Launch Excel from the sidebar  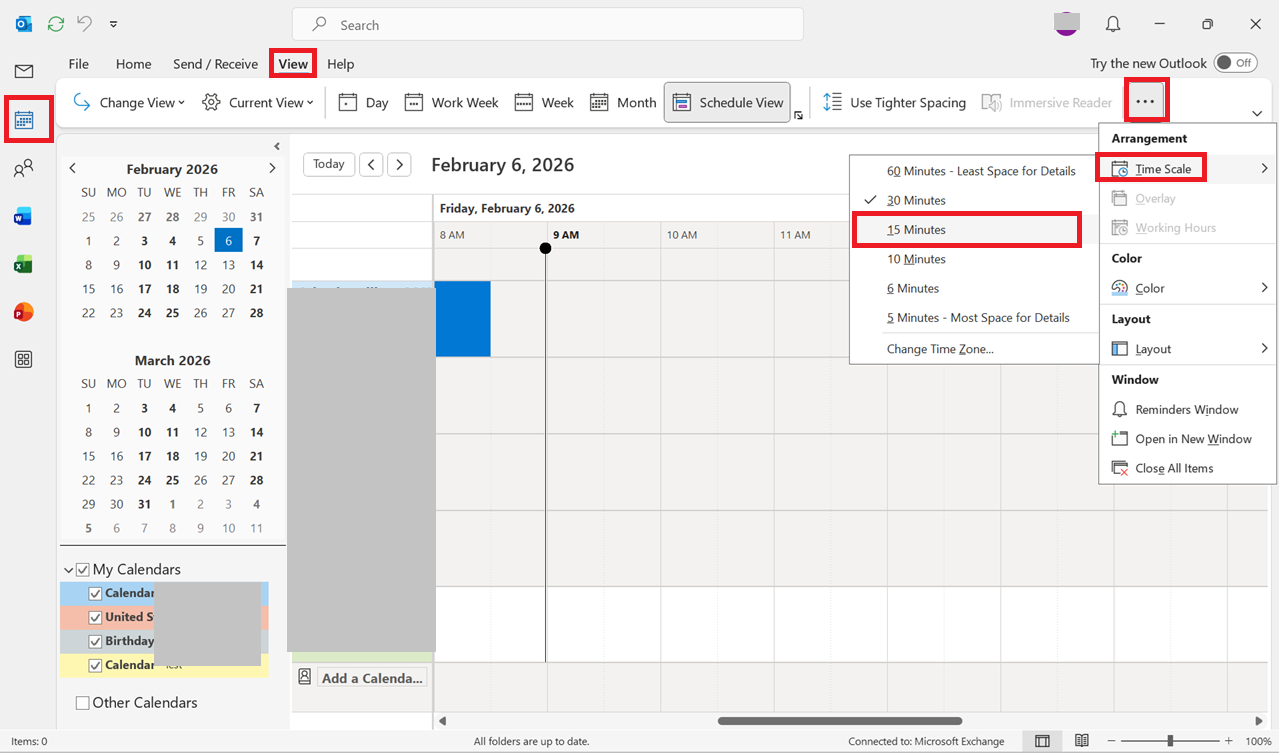click(24, 264)
